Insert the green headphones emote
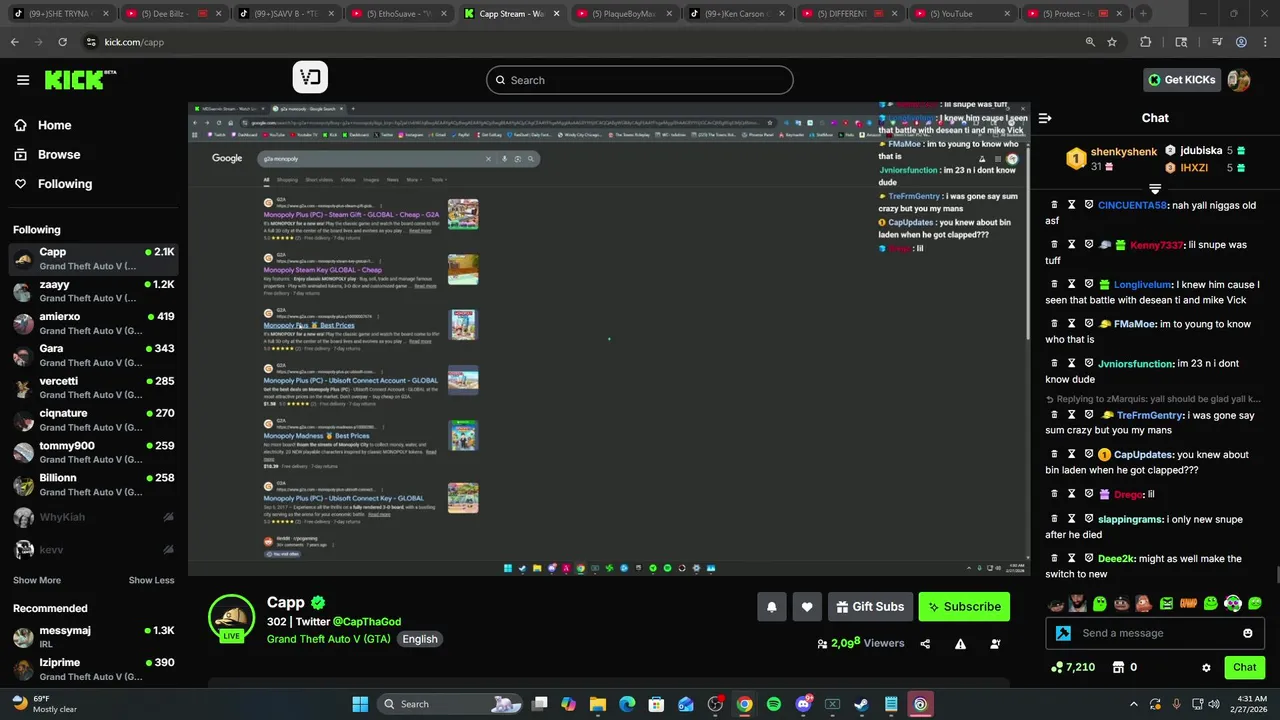Screen dimensions: 1280x720 [1233, 603]
